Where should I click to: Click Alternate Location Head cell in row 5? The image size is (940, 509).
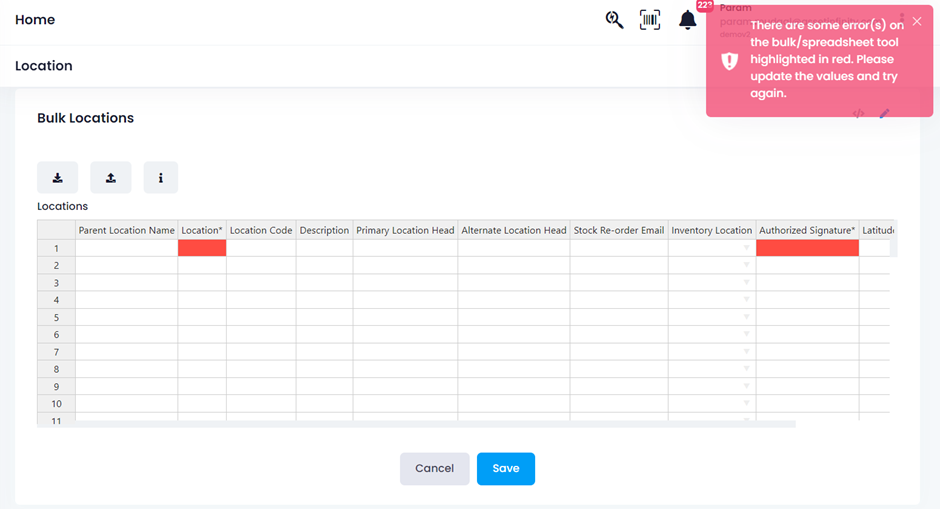[x=514, y=317]
